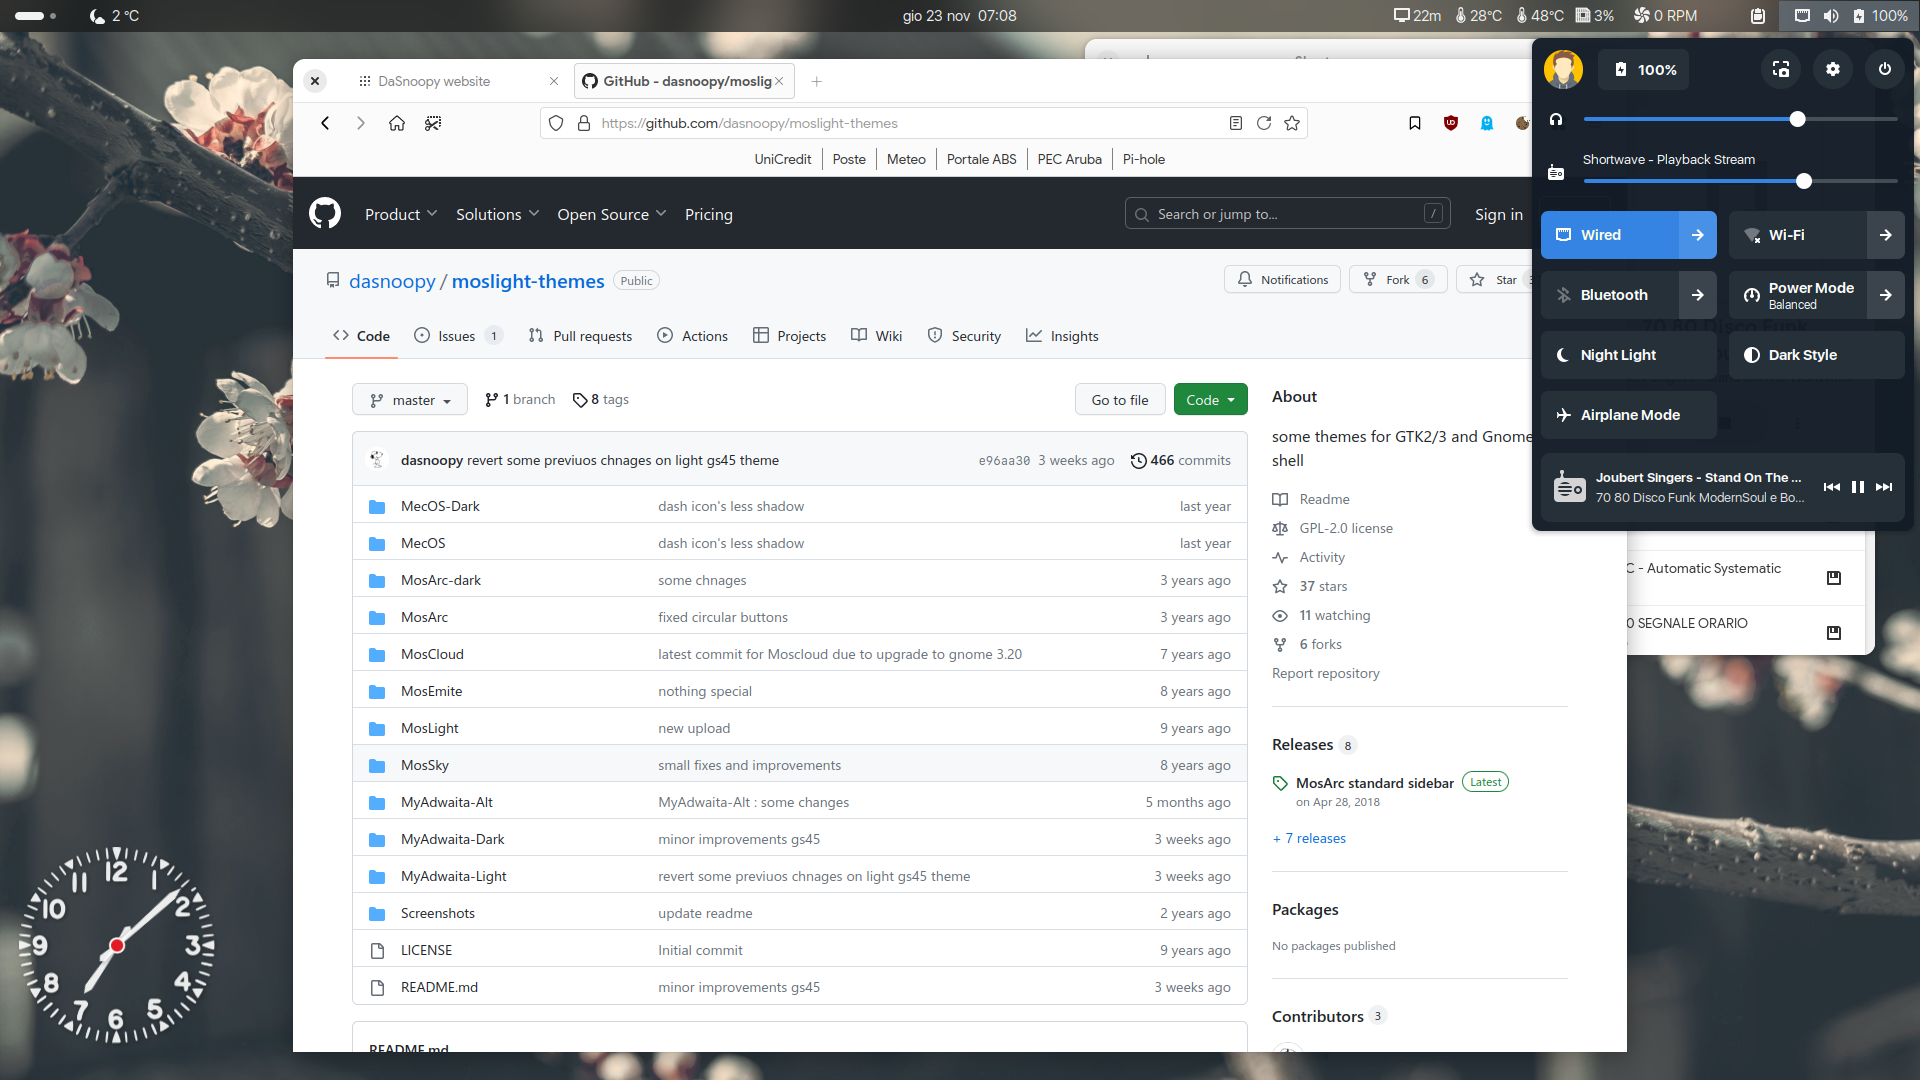Toggle Bluetooth on
The height and width of the screenshot is (1080, 1920).
tap(1610, 295)
